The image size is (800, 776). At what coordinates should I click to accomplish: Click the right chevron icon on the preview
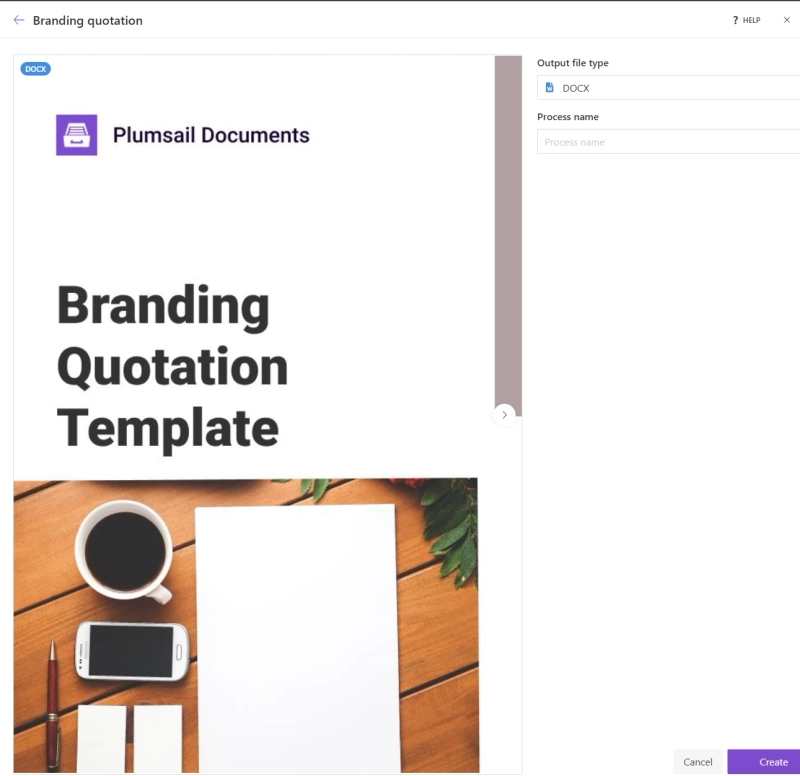(505, 415)
